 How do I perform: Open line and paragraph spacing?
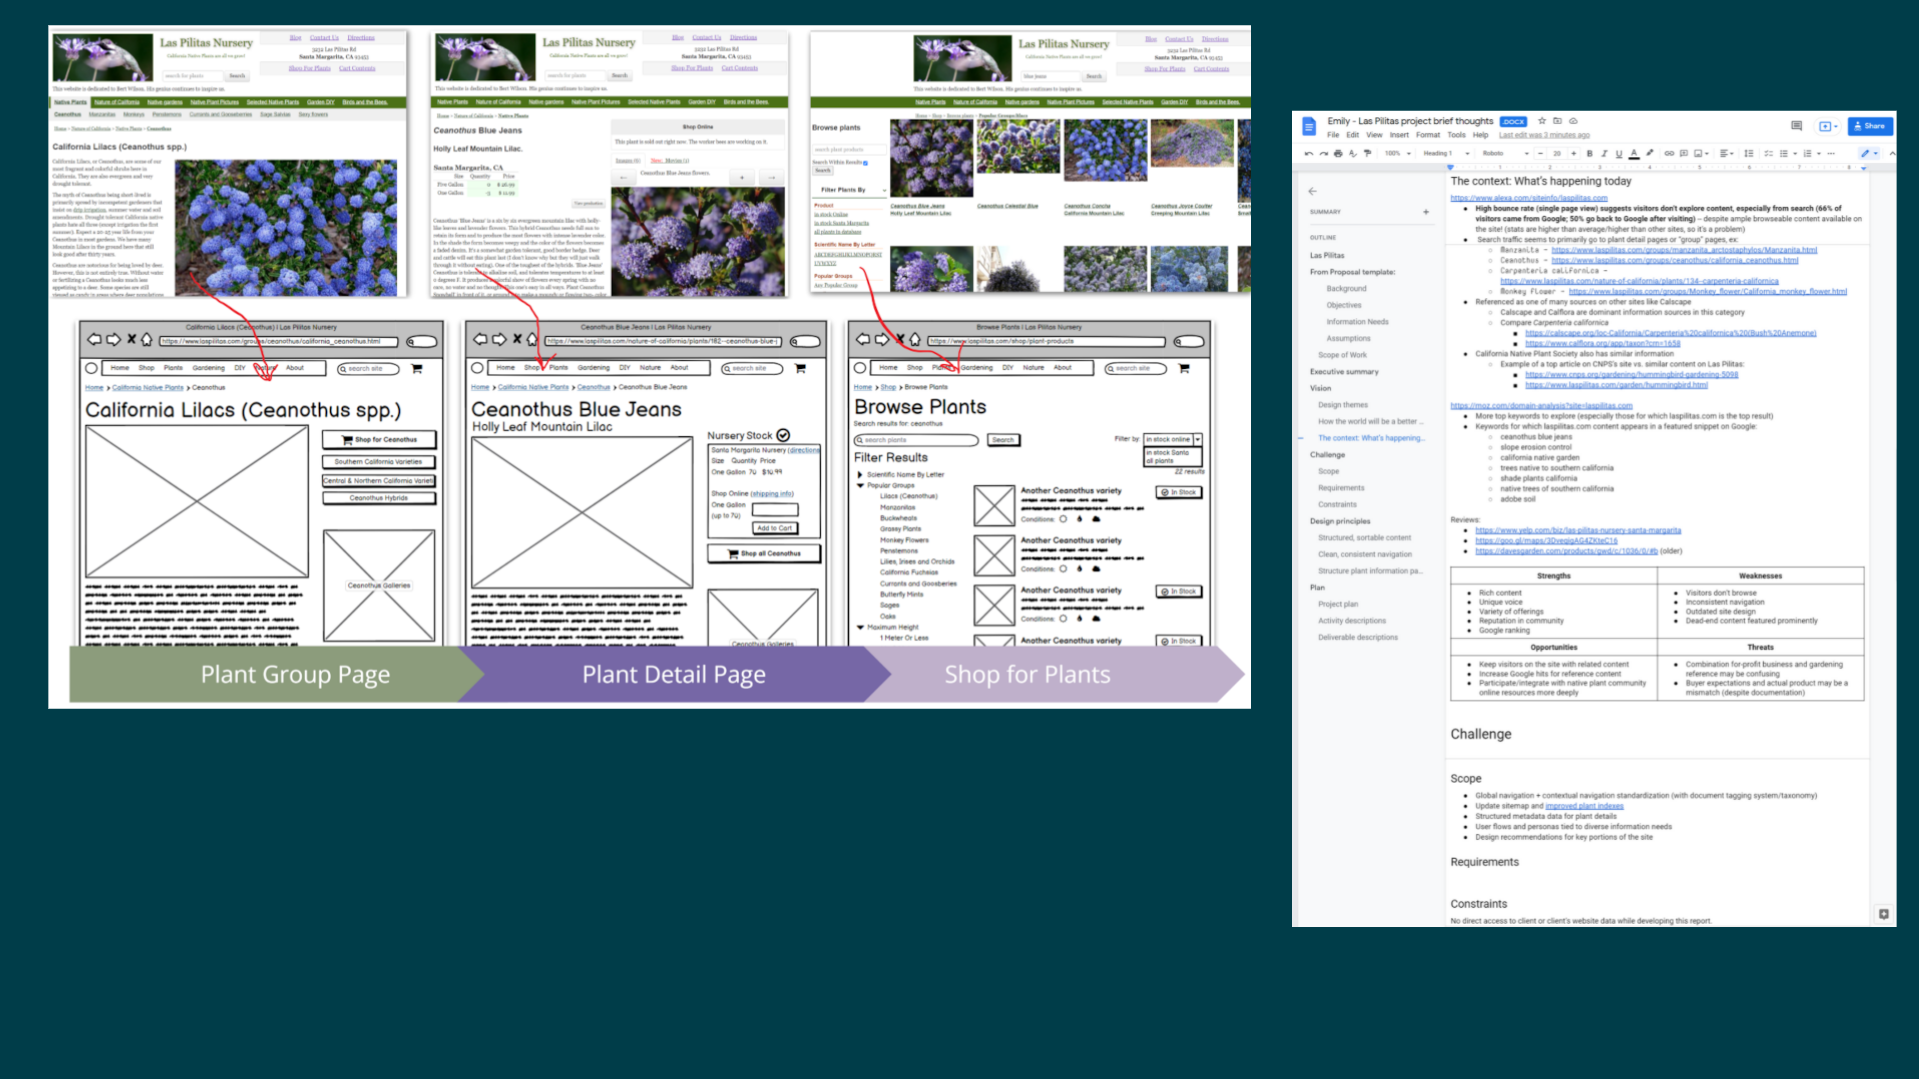pyautogui.click(x=1749, y=153)
